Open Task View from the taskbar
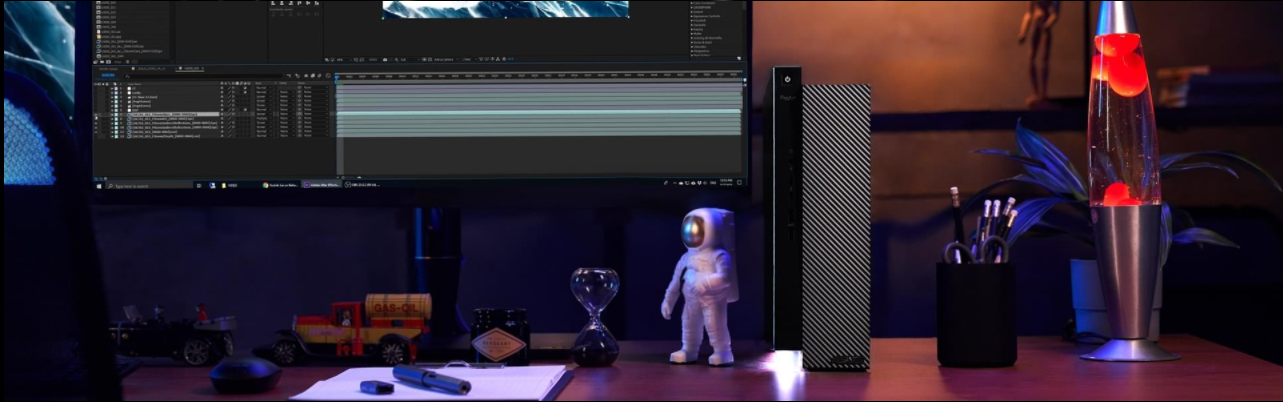The height and width of the screenshot is (402, 1283). tap(199, 185)
